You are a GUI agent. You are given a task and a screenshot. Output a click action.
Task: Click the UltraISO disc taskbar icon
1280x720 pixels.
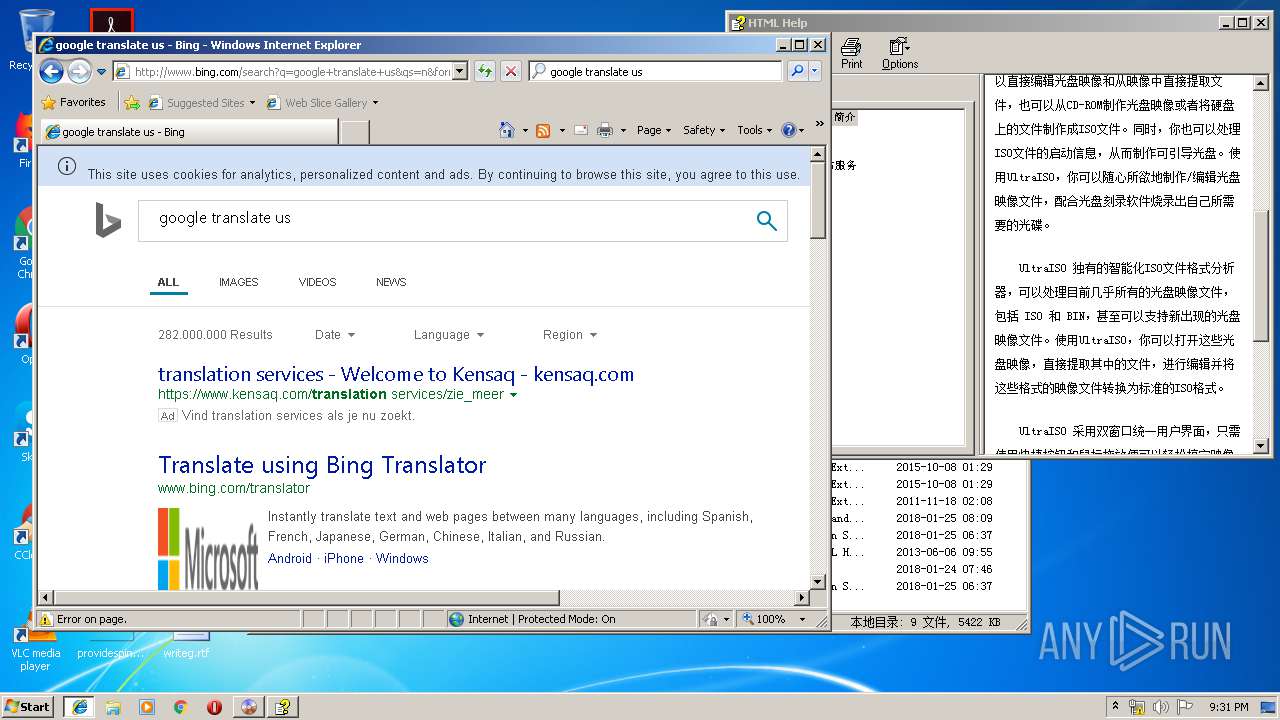click(x=249, y=706)
